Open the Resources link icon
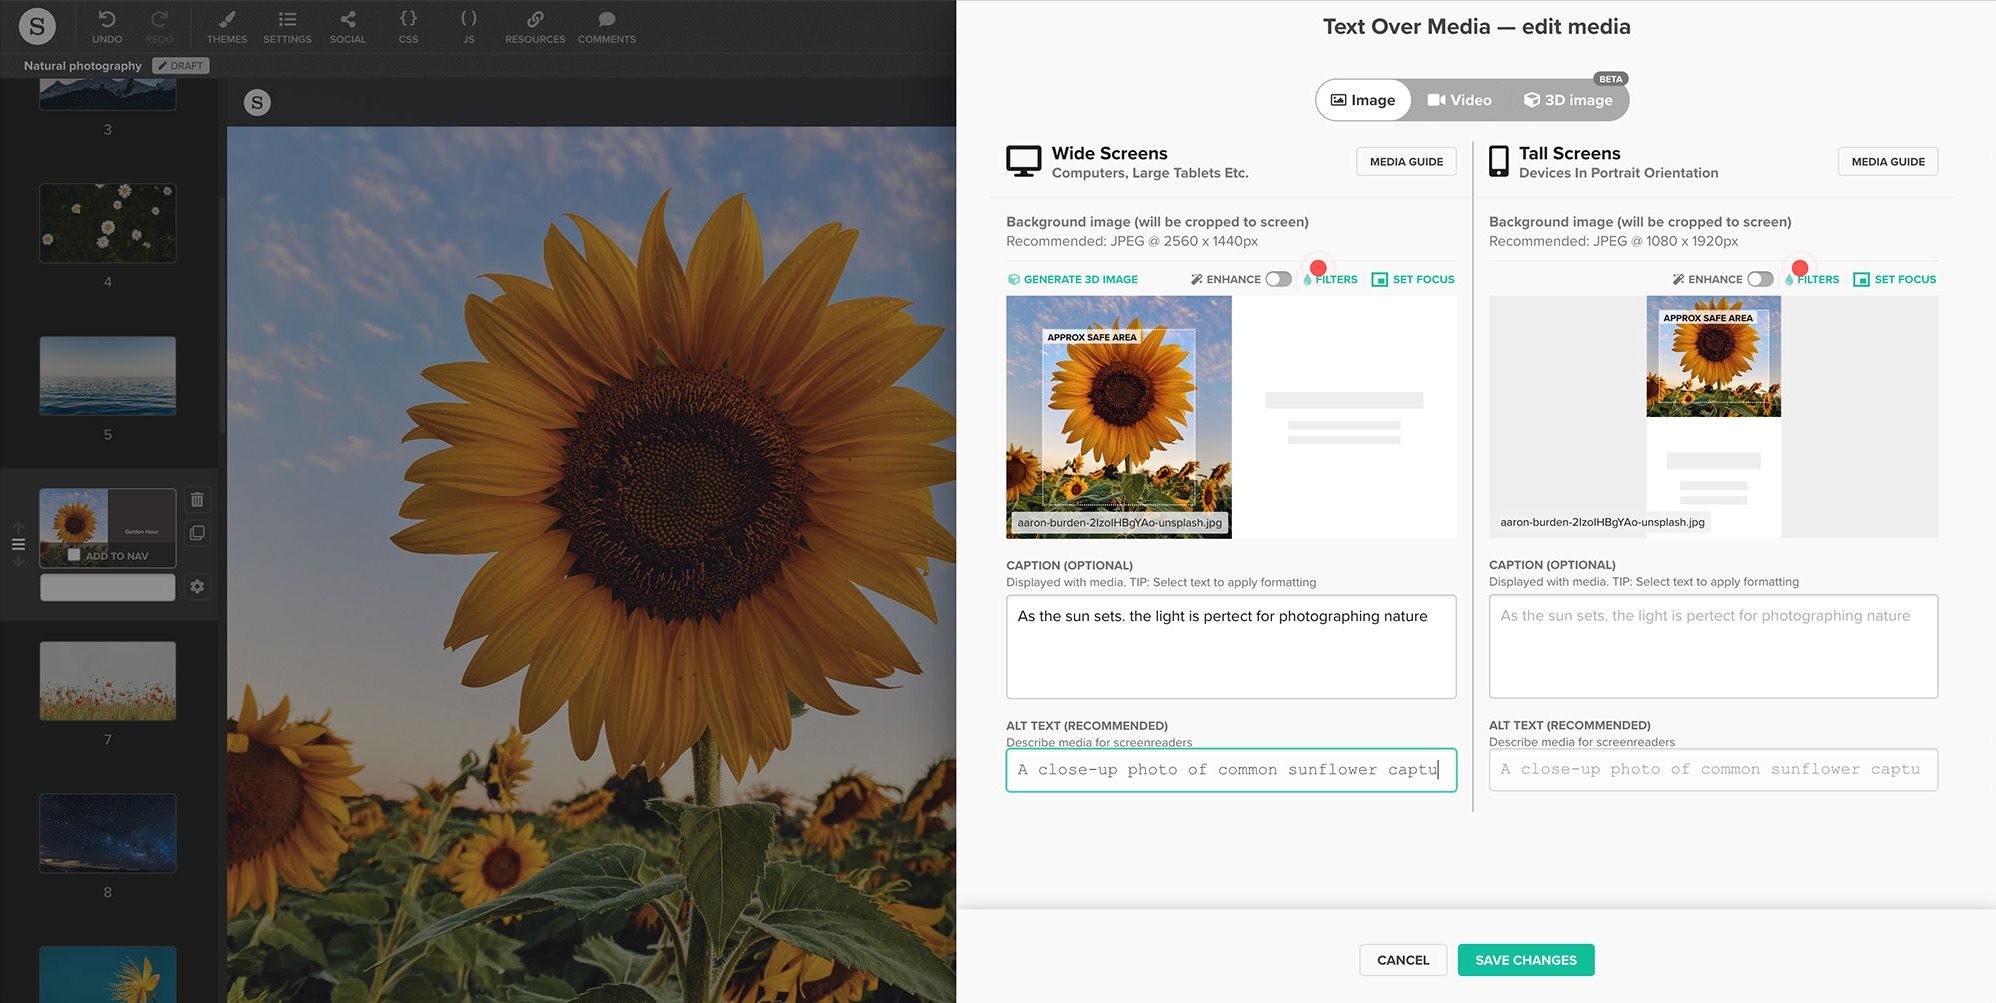Viewport: 1996px width, 1003px height. coord(535,20)
